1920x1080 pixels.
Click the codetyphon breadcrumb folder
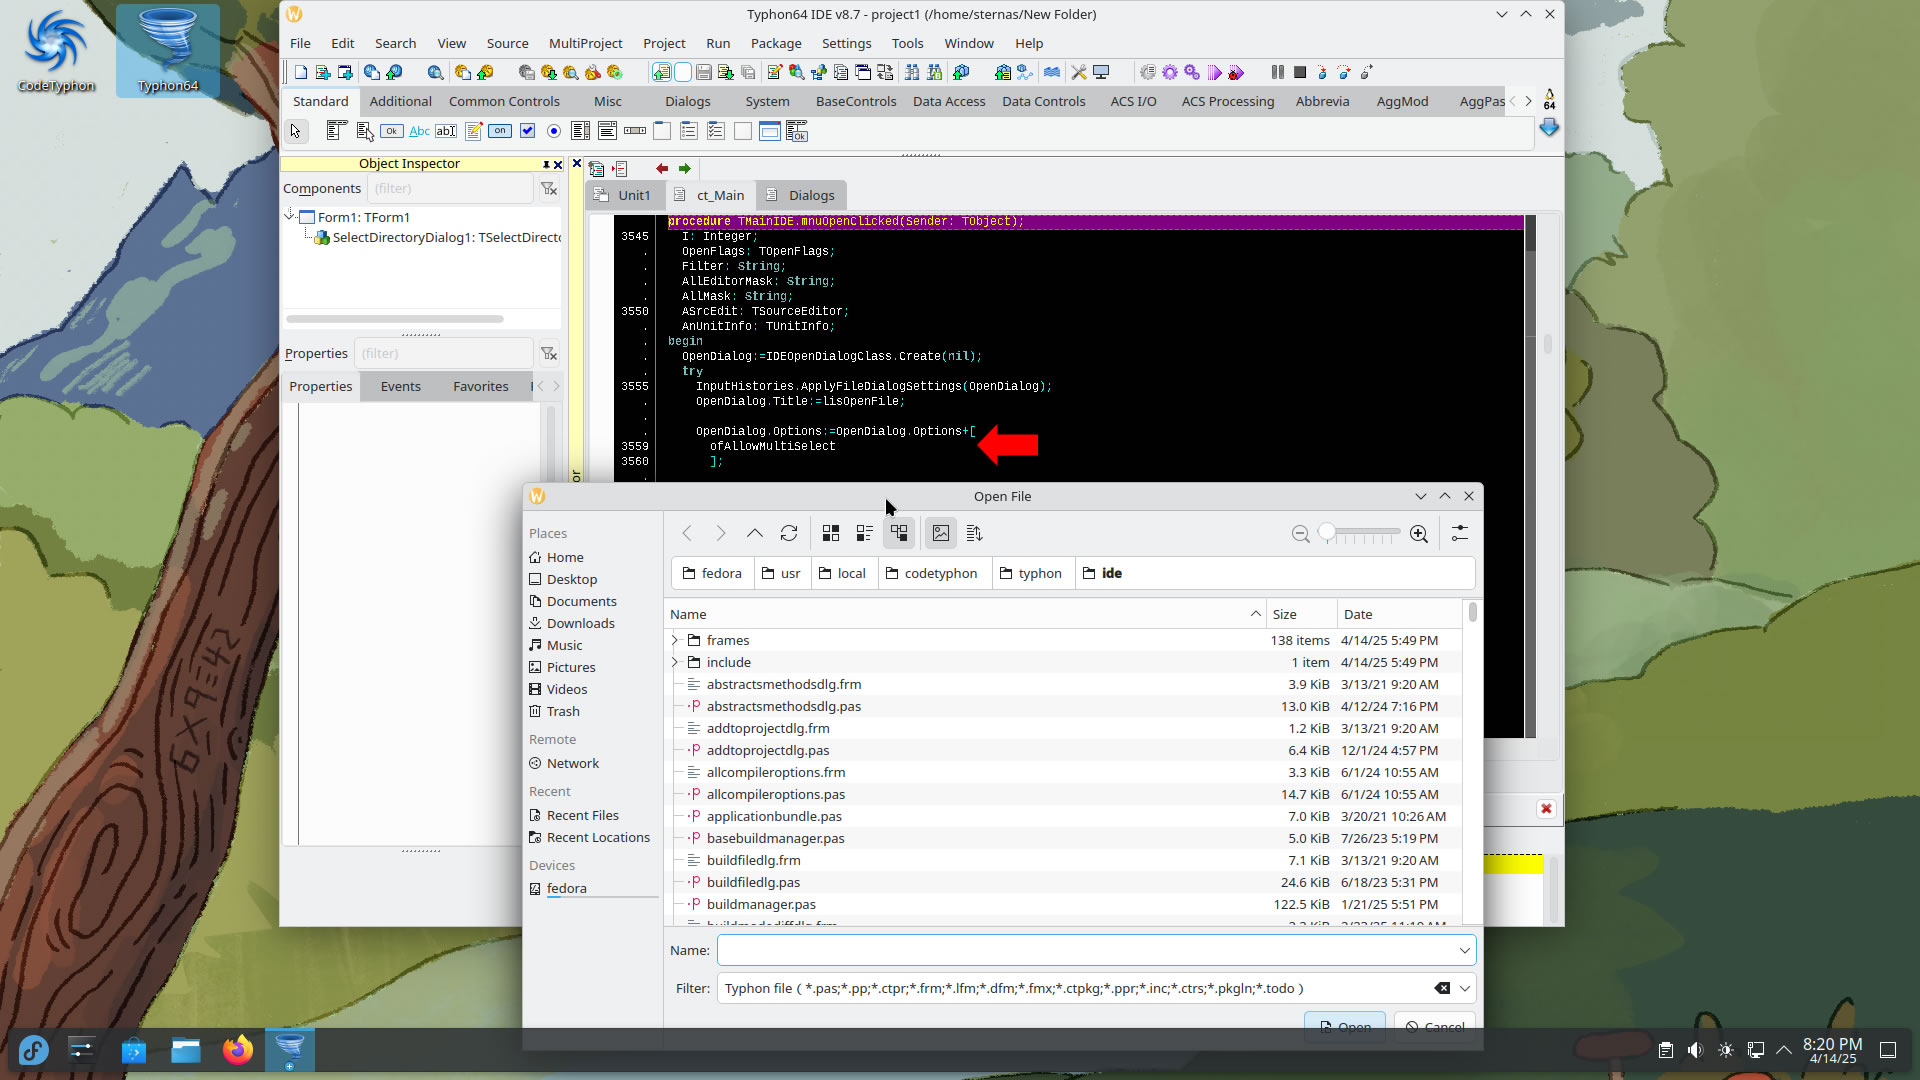(x=931, y=573)
